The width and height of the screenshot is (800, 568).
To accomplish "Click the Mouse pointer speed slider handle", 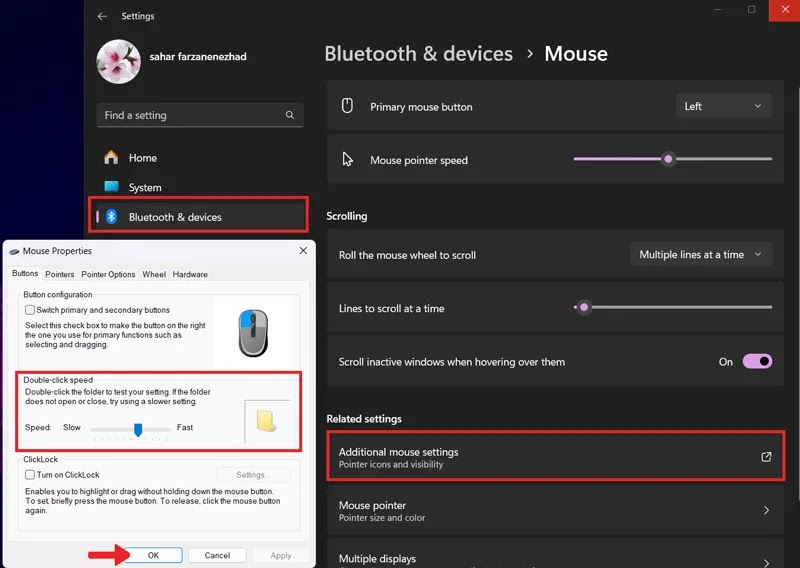I will click(x=668, y=159).
